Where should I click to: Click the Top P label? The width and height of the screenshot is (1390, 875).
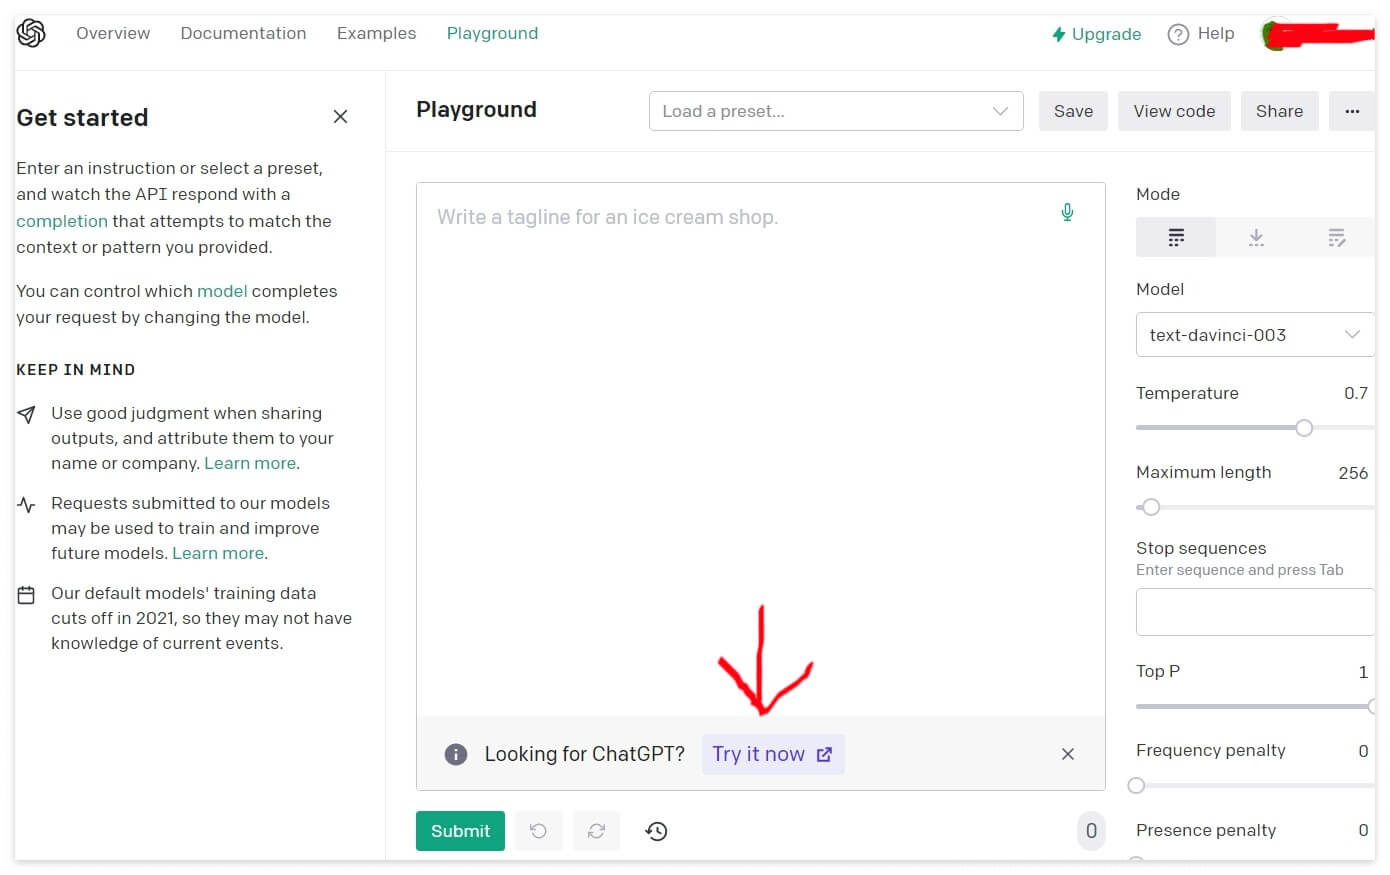click(1158, 671)
